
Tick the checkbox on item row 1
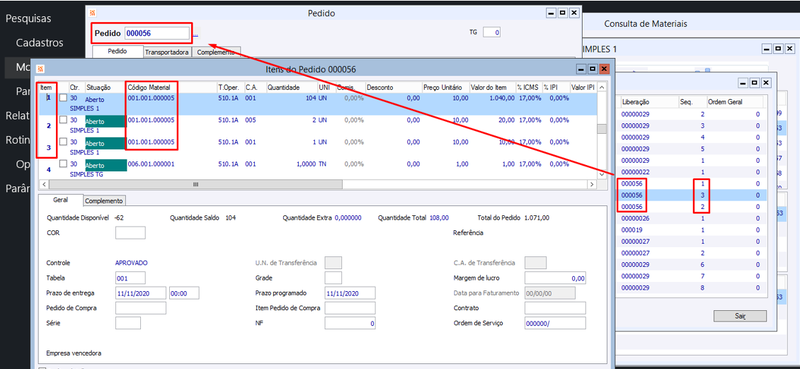click(63, 98)
